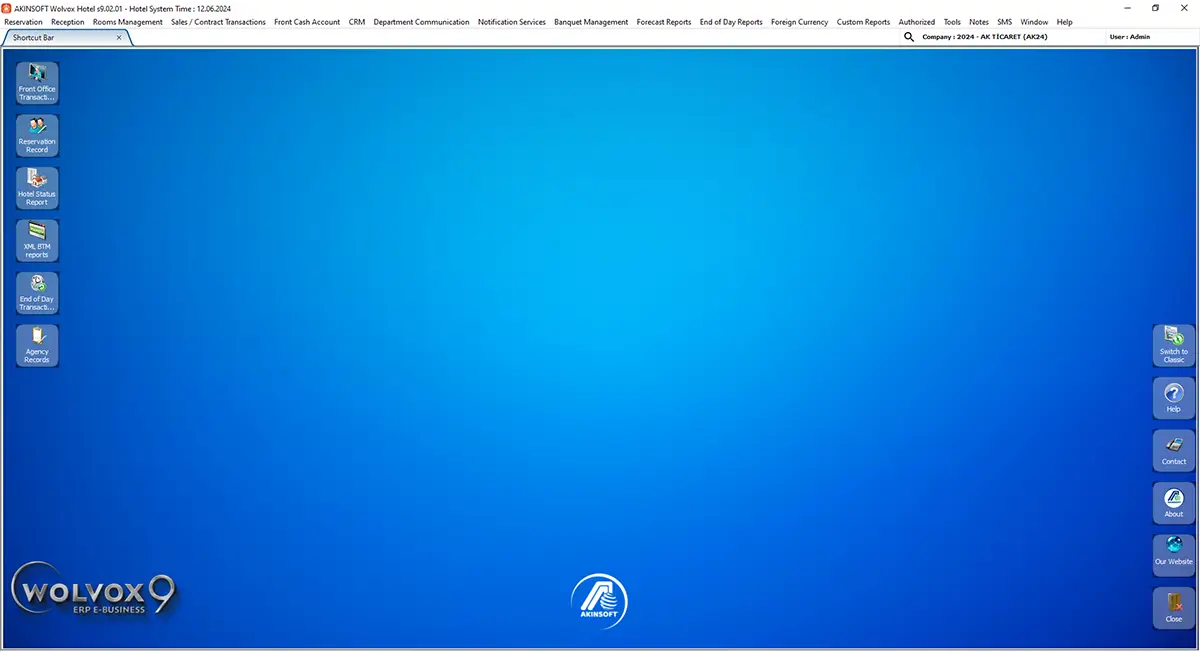Open the Banquet Management menu
Viewport: 1200px width, 653px height.
pyautogui.click(x=591, y=22)
